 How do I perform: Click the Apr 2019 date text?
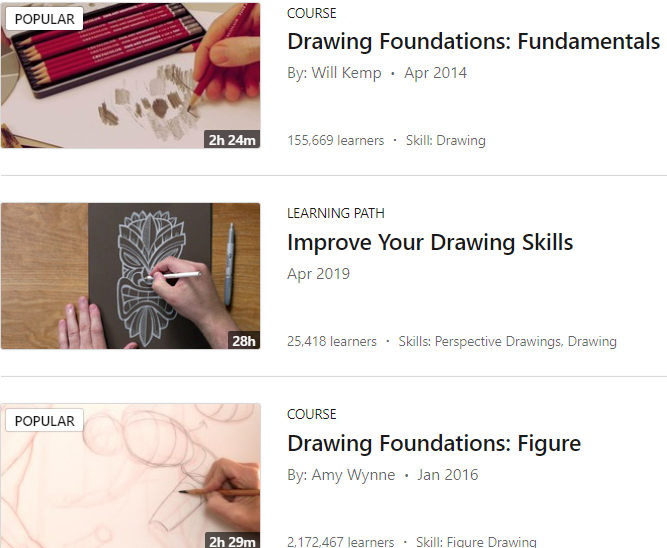tap(318, 274)
